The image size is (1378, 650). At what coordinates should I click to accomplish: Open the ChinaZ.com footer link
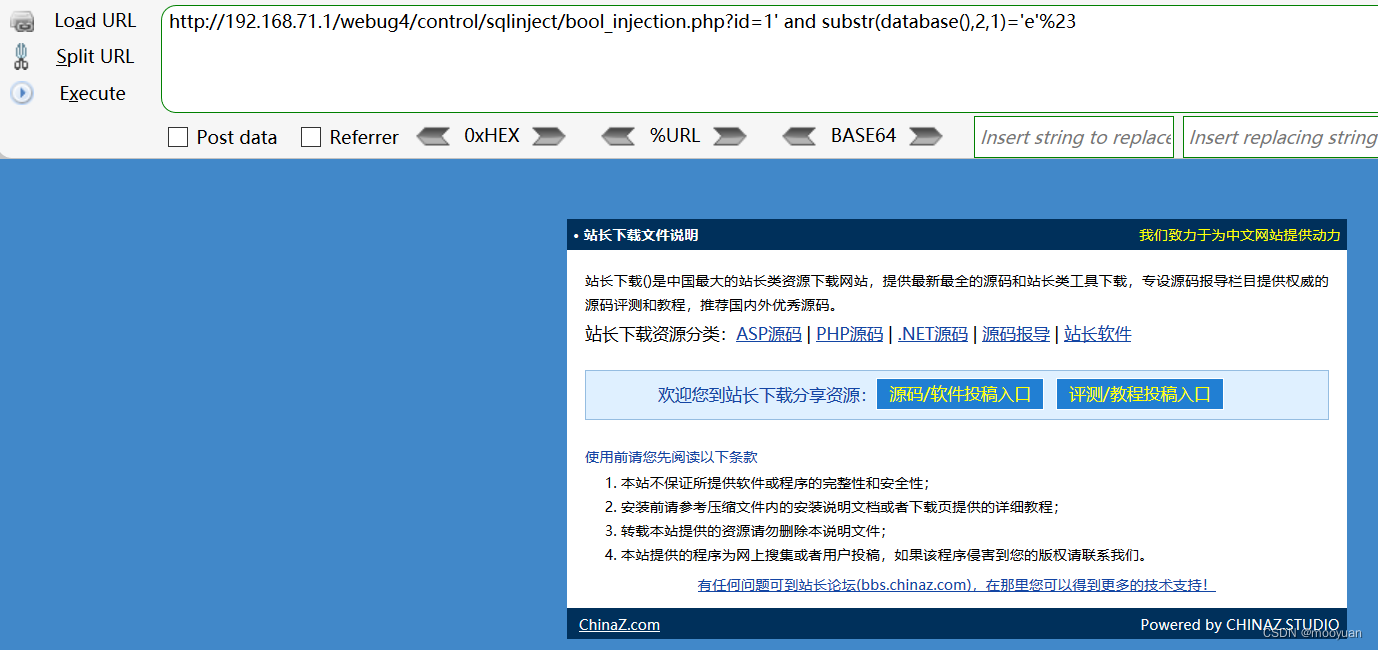619,625
